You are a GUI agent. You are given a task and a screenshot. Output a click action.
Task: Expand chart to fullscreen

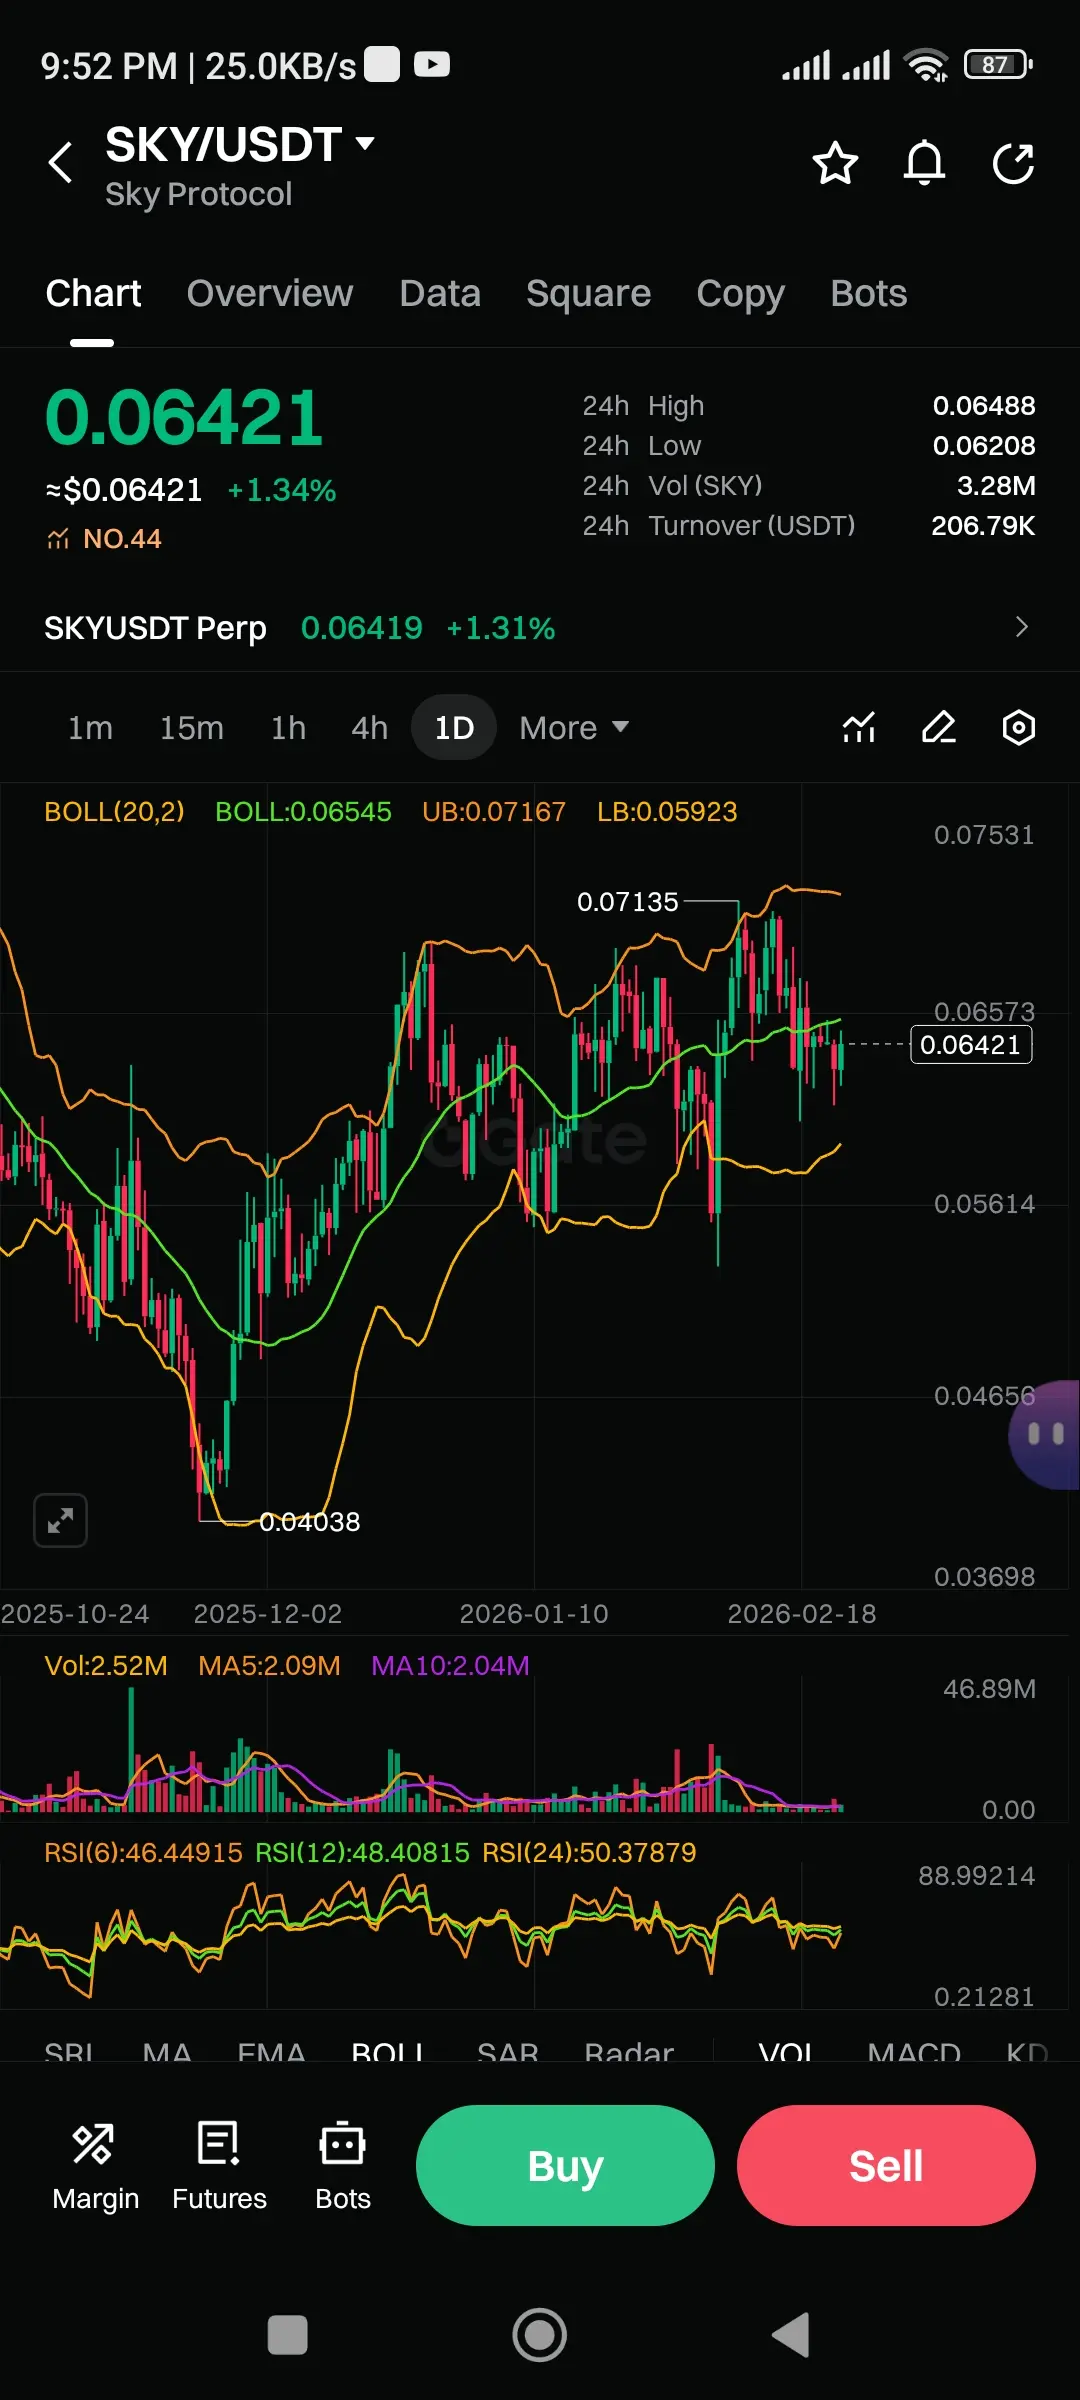(x=60, y=1521)
